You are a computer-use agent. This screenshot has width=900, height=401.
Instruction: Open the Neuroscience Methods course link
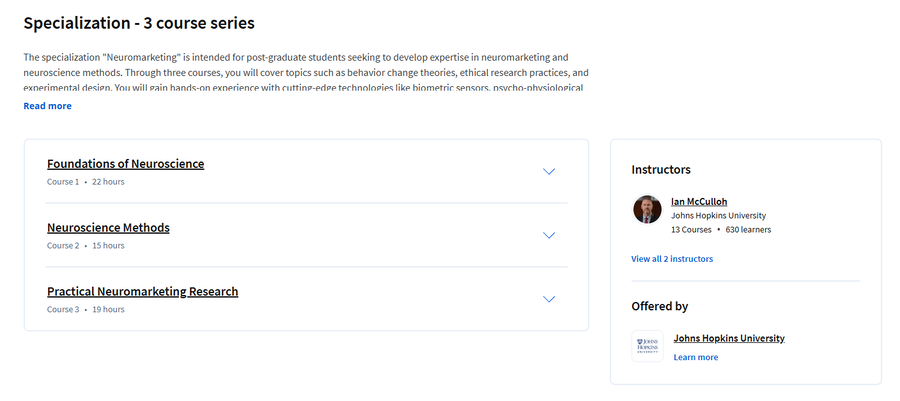click(x=108, y=227)
